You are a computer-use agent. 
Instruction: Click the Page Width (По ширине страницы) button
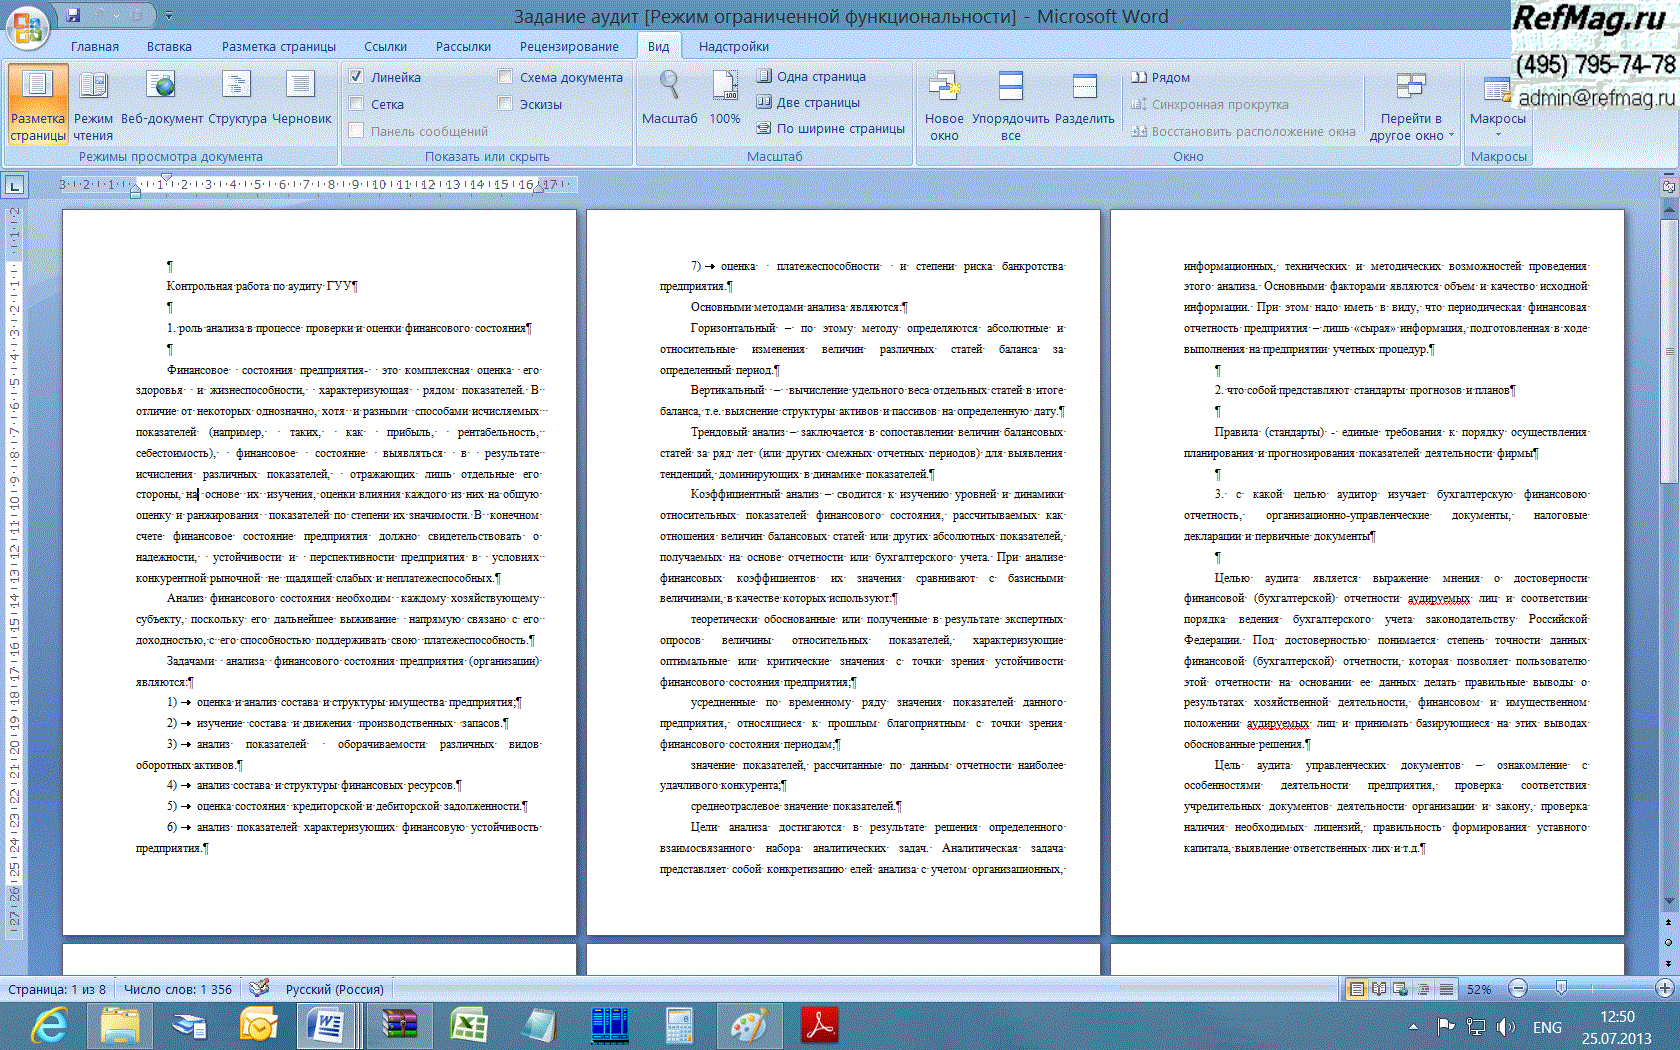[831, 128]
